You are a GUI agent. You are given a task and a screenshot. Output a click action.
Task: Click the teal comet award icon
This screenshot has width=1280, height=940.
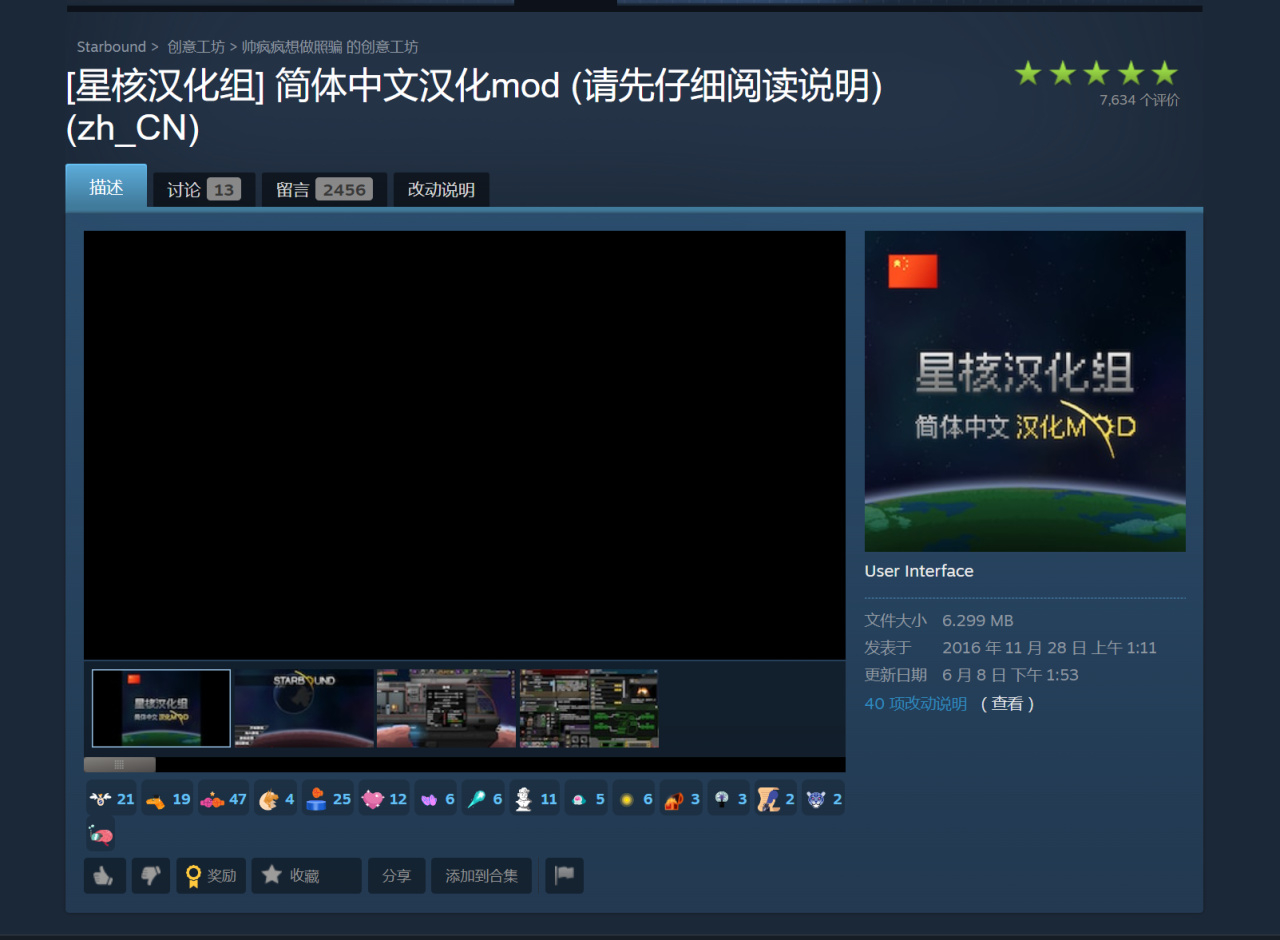click(477, 799)
